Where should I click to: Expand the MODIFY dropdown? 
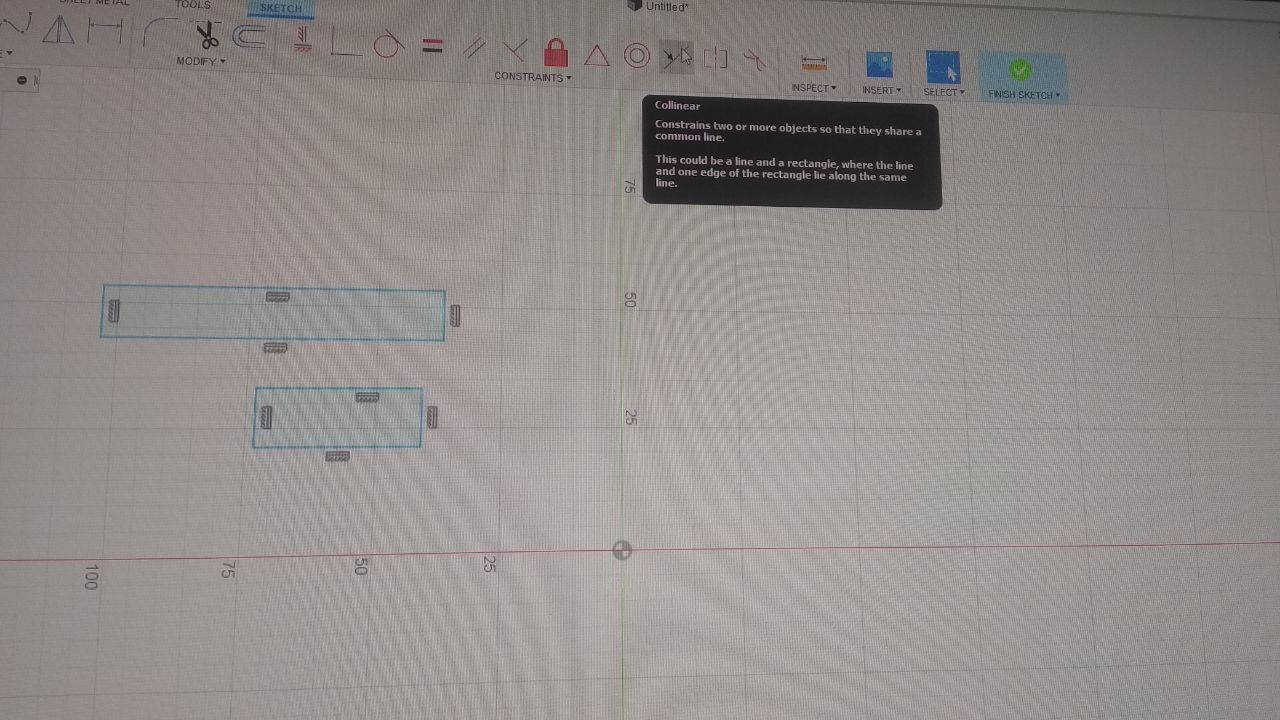click(x=201, y=62)
